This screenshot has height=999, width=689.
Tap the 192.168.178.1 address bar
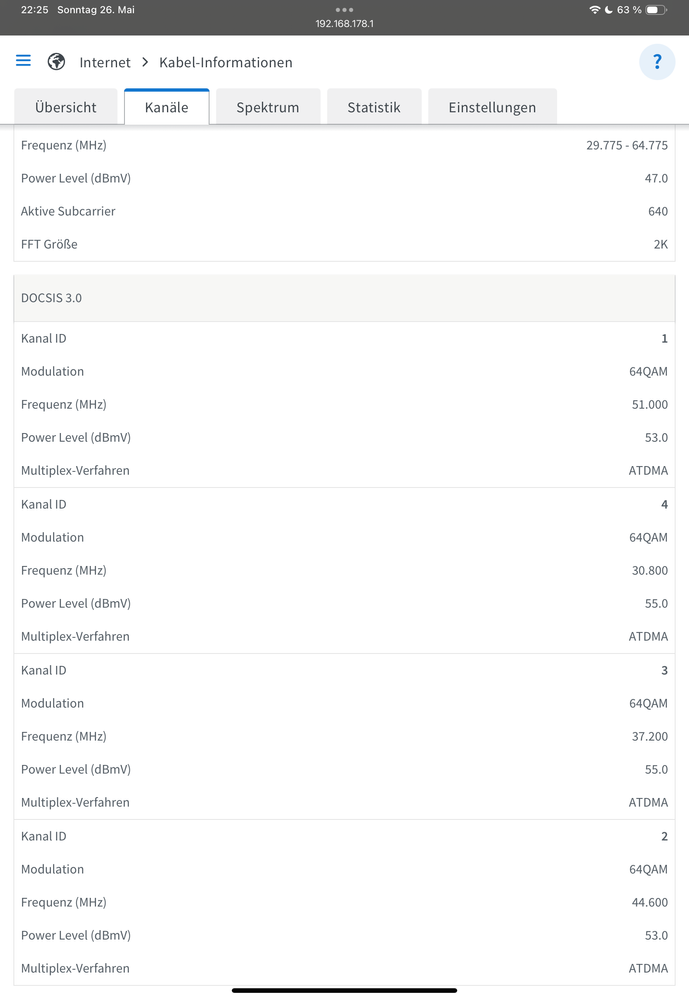[x=344, y=23]
